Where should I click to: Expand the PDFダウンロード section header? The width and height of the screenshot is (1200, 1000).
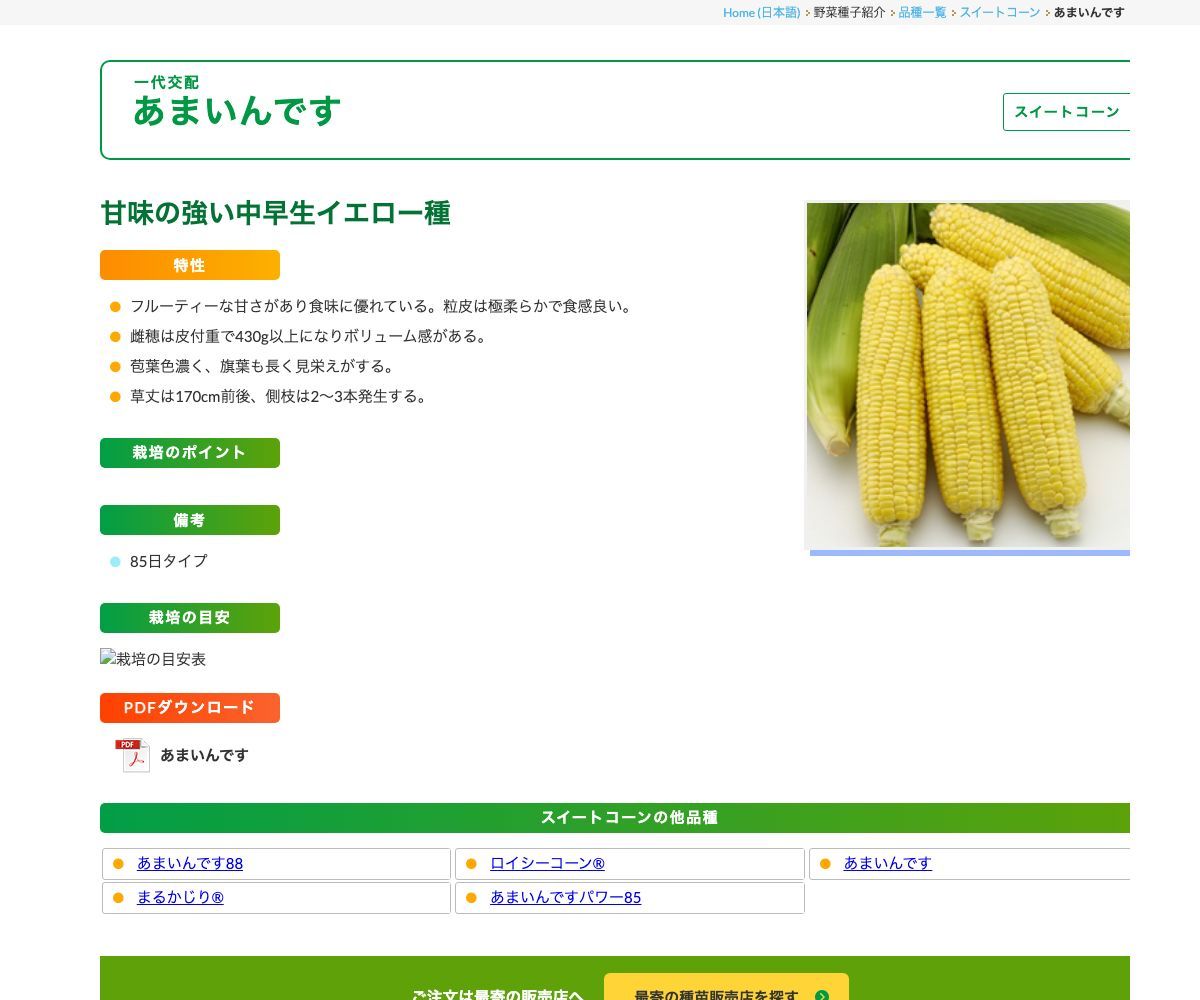pos(189,707)
